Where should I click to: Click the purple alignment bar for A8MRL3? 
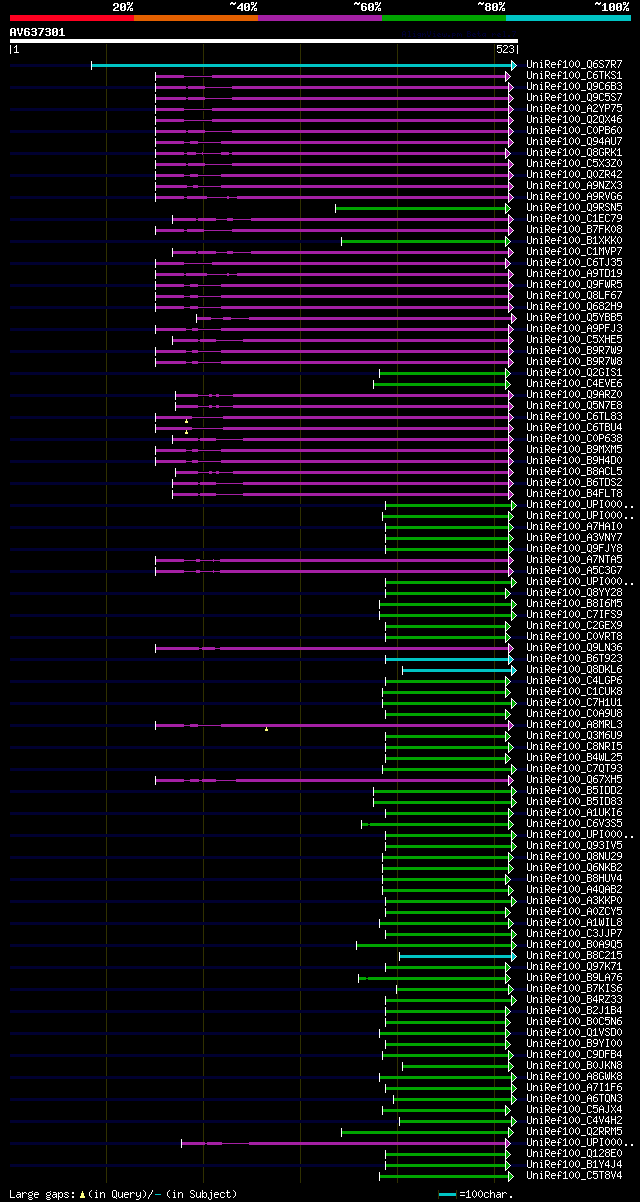coord(332,725)
